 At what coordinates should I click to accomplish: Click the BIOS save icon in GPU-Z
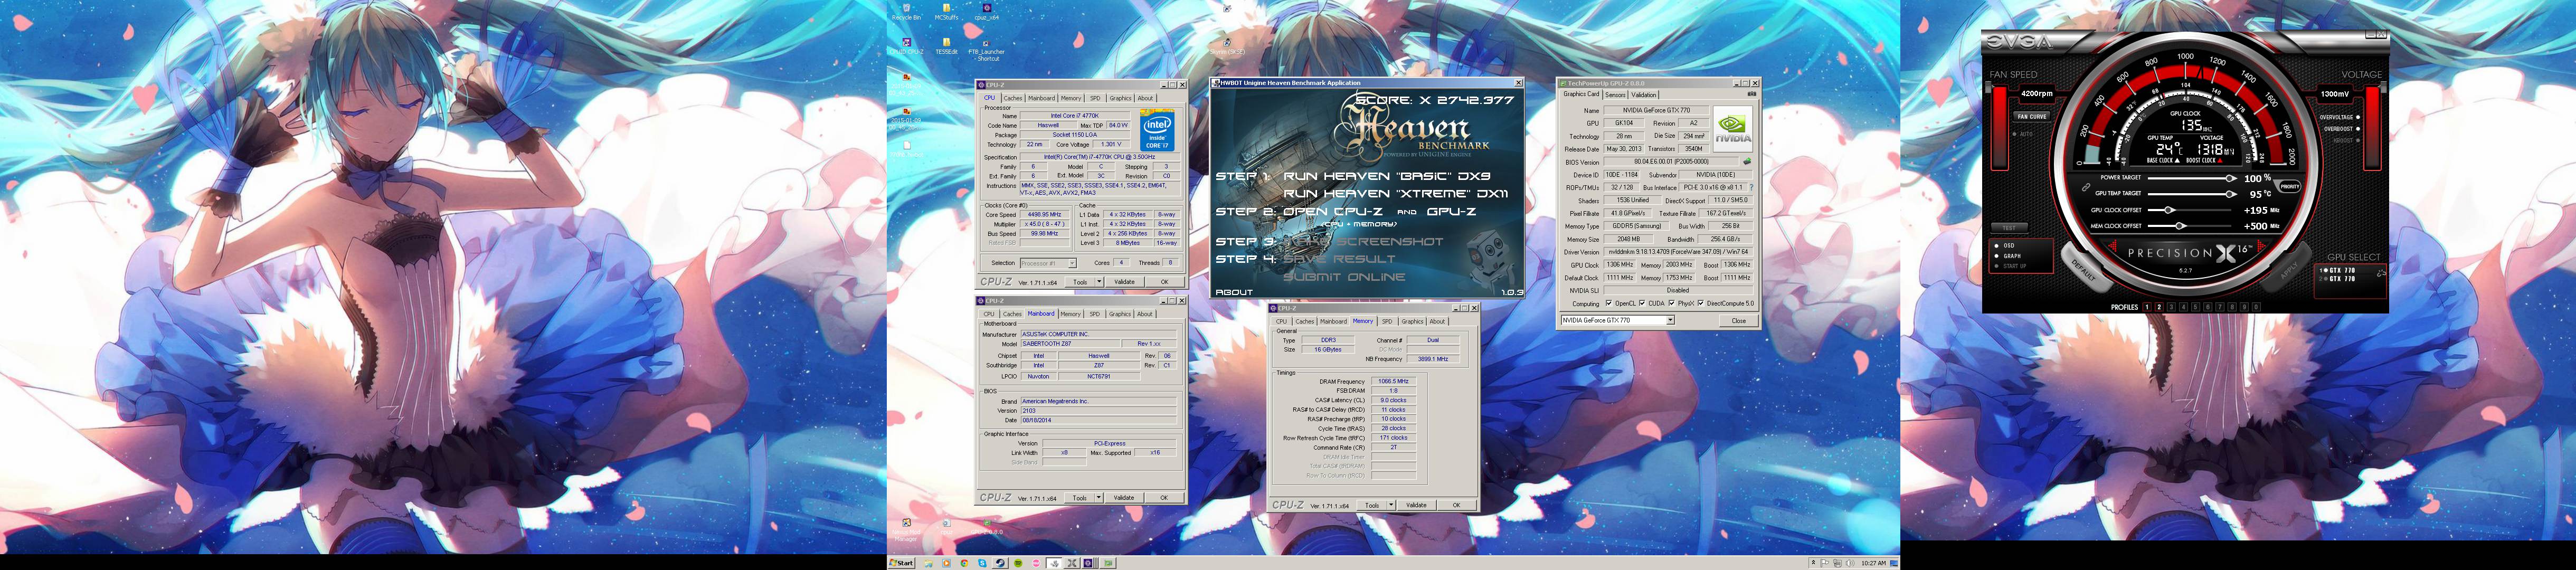(1748, 161)
